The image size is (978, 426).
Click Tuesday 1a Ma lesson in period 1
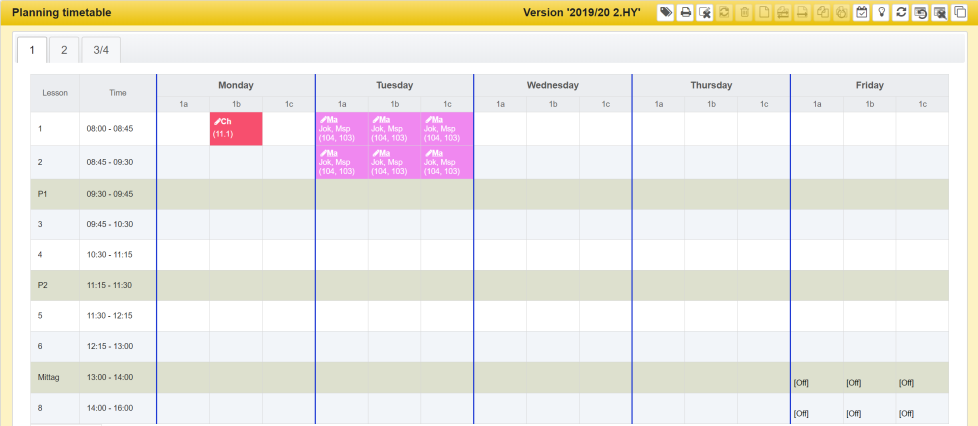coord(341,129)
